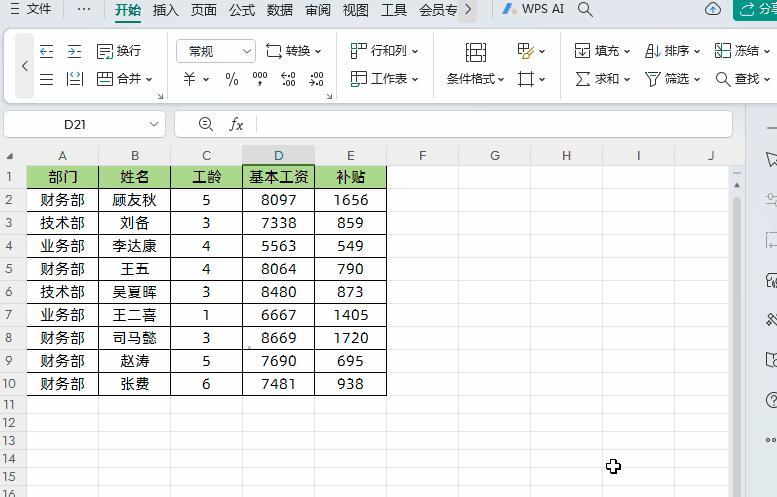Click the increase indent icon
Screen dimensions: 777x497
pos(74,51)
